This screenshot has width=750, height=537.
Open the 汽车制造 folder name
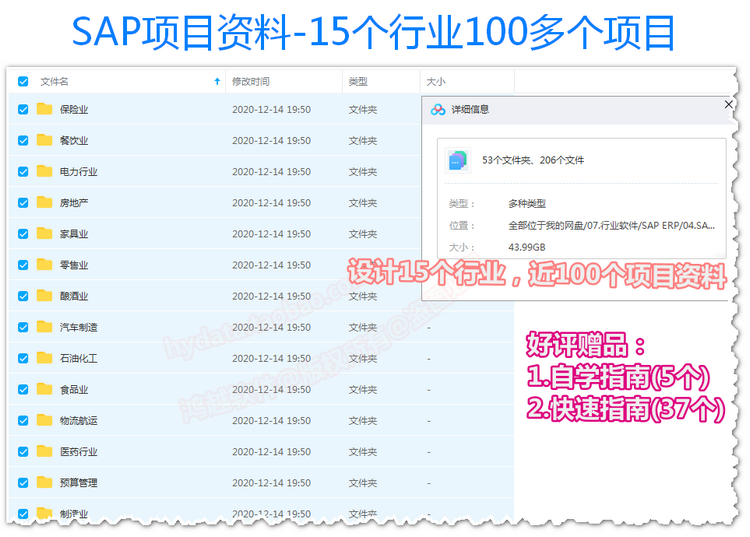coord(78,327)
